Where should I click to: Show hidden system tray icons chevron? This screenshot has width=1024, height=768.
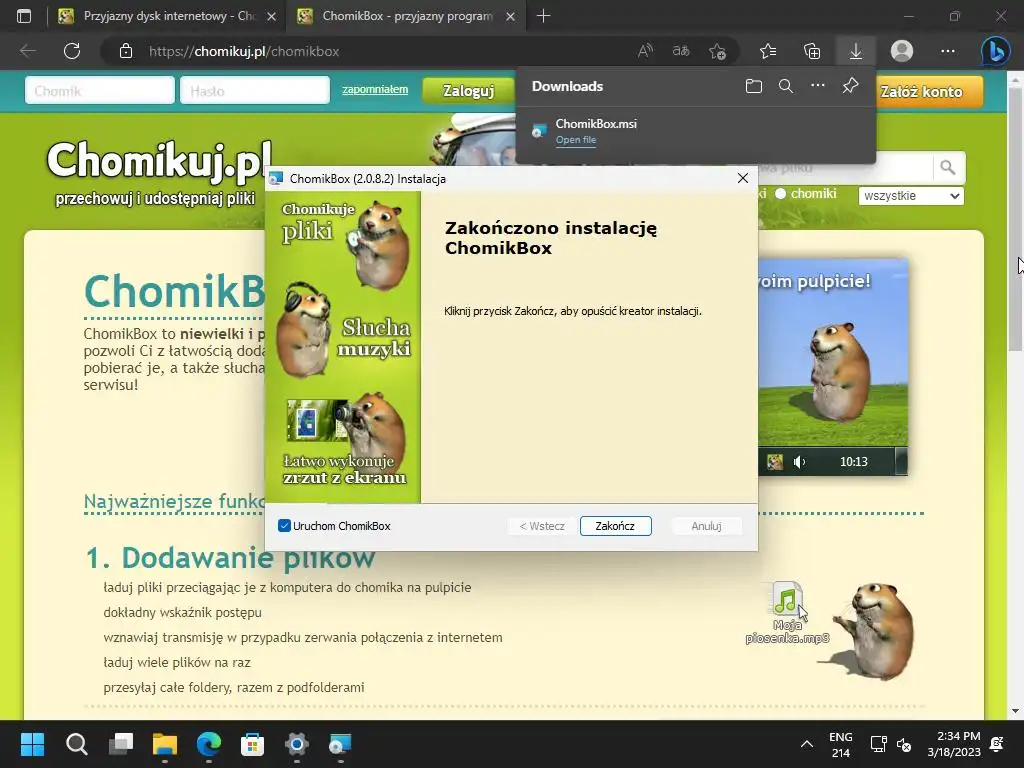tap(807, 744)
